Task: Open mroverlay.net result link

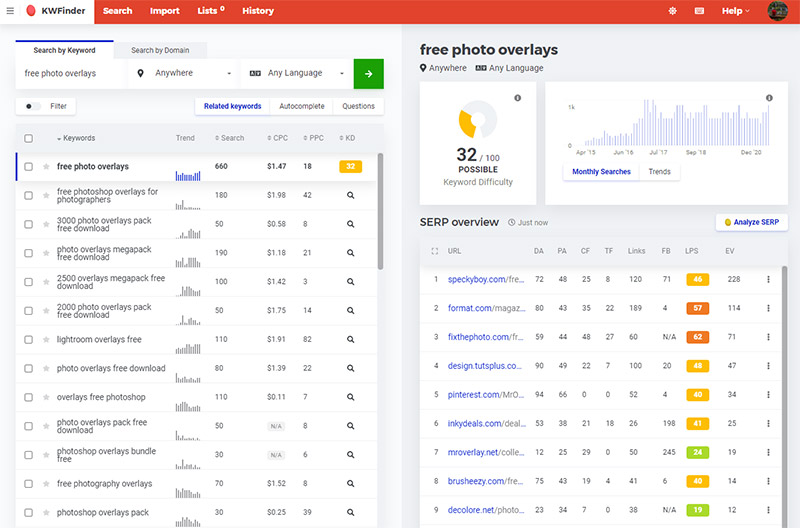Action: click(x=486, y=452)
